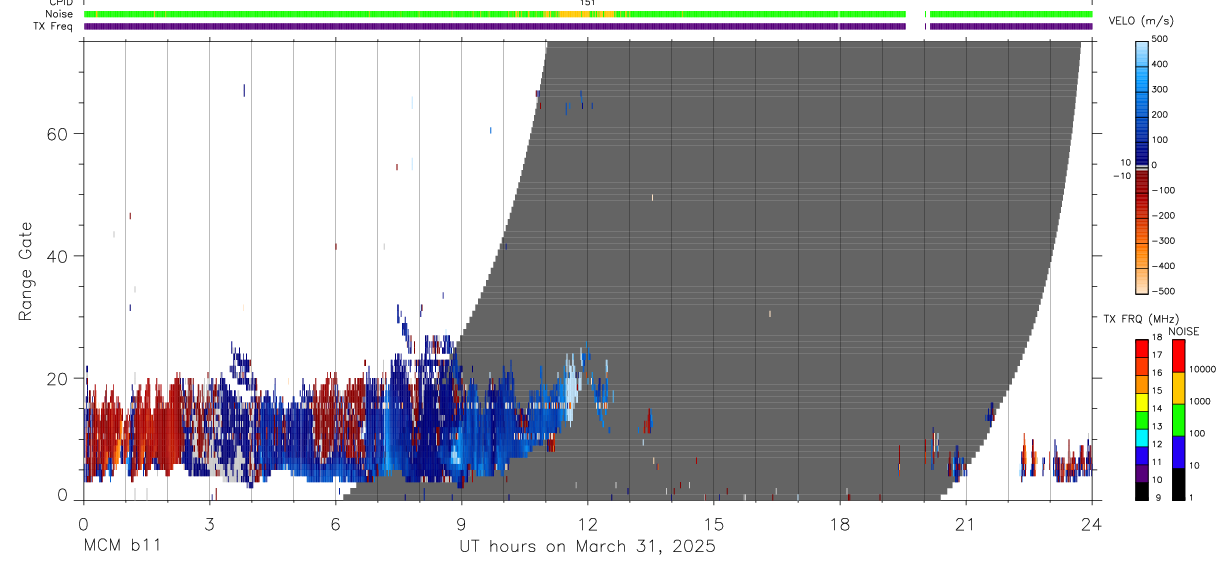
Task: Click the 40 tick on Range Gate axis
Action: [55, 256]
